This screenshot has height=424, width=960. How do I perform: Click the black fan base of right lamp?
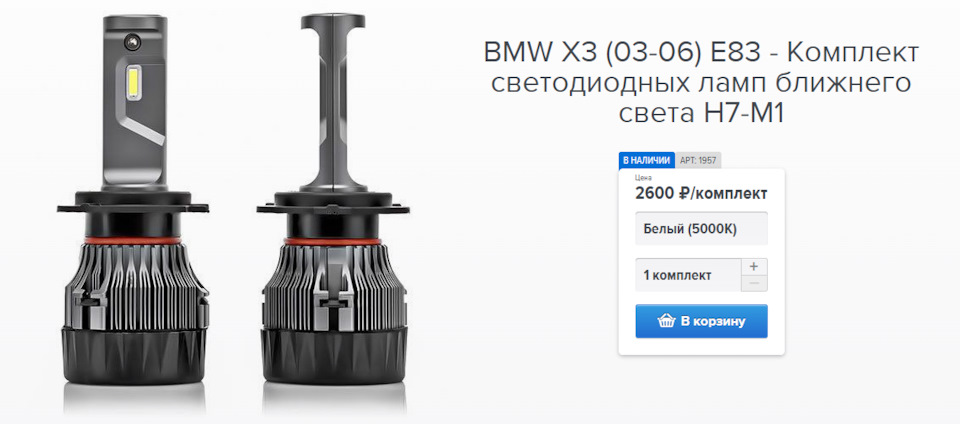click(x=334, y=357)
